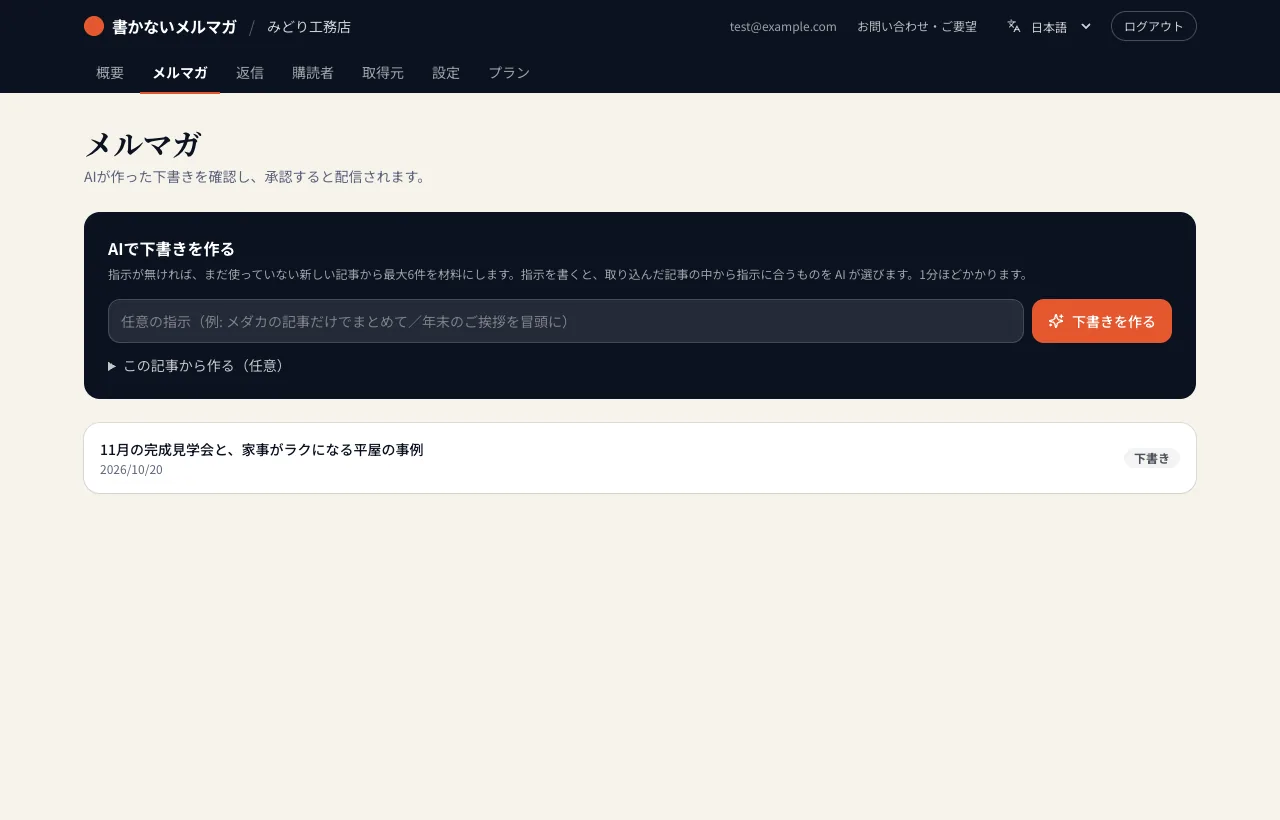Go to the 購読者 tab

click(313, 72)
